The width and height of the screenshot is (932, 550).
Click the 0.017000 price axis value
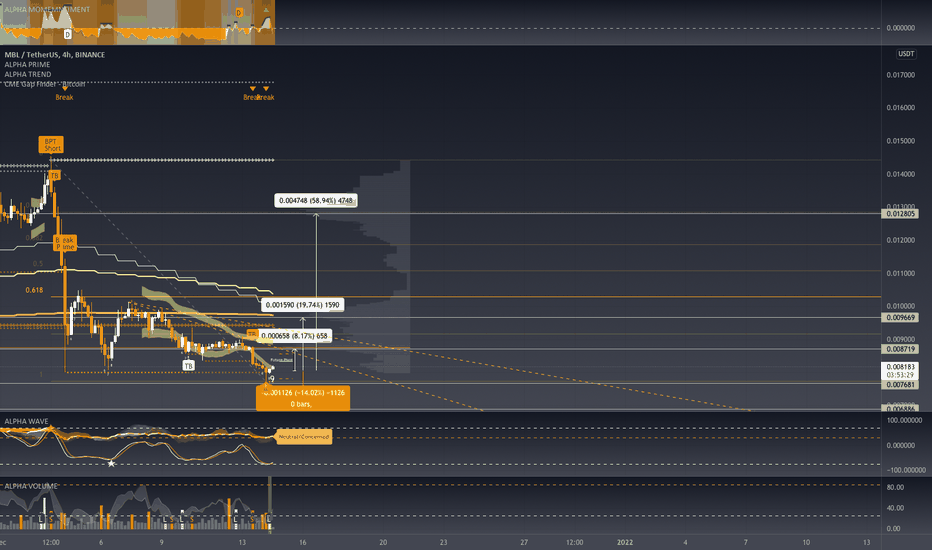click(900, 75)
